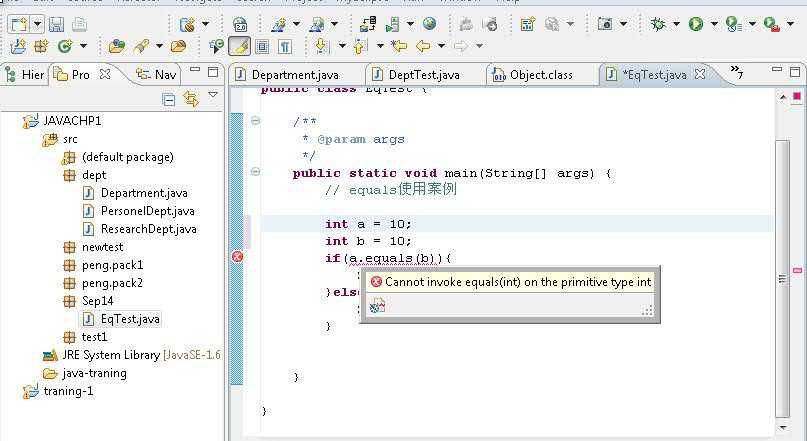Close the EqTest.java editor tab

tap(700, 74)
